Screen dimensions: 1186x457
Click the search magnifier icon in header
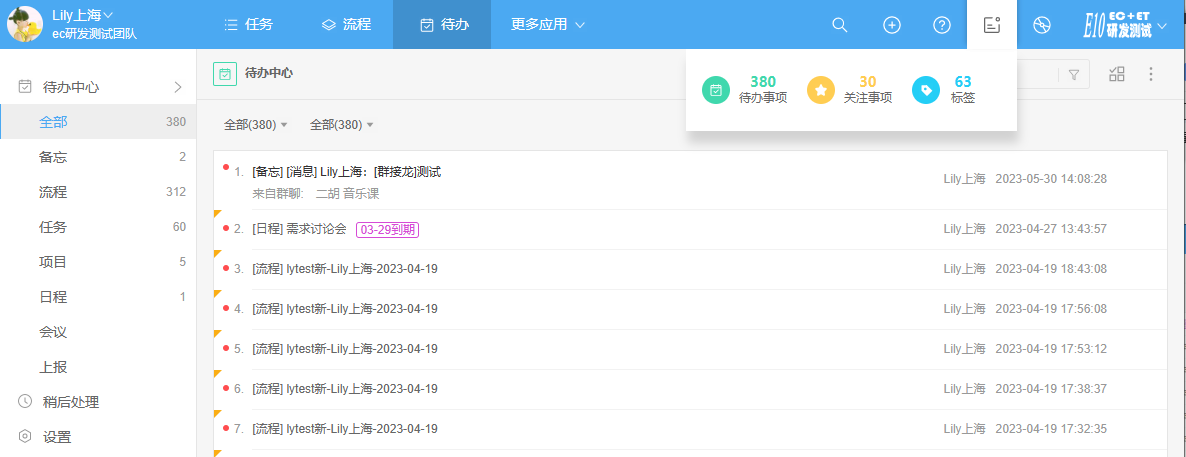click(x=840, y=25)
